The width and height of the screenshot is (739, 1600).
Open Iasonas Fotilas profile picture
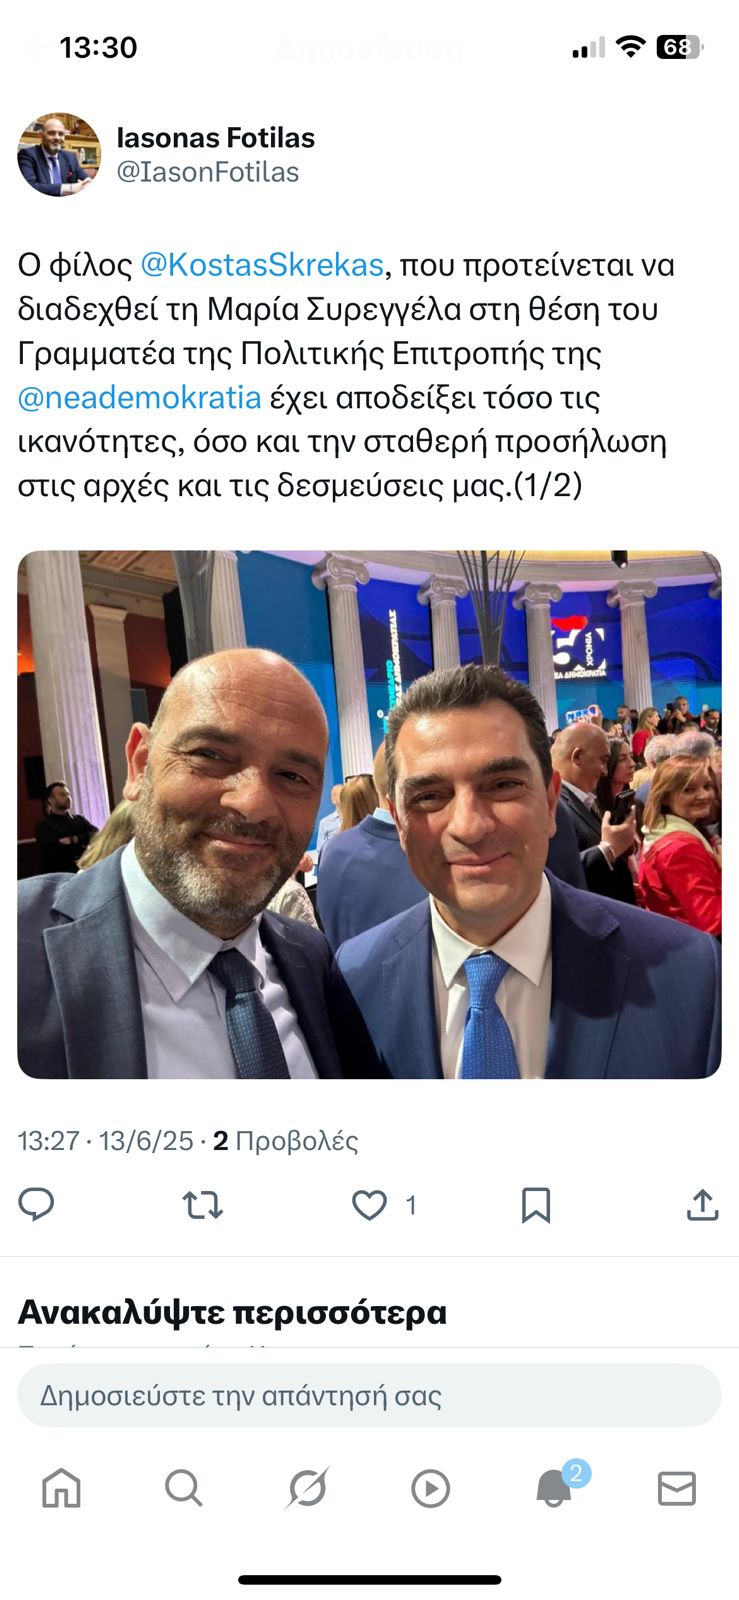click(59, 154)
